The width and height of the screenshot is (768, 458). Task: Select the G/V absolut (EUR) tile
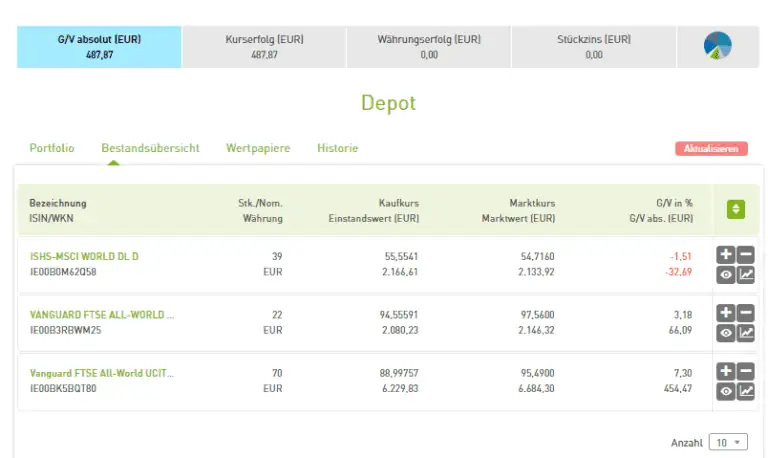point(99,47)
